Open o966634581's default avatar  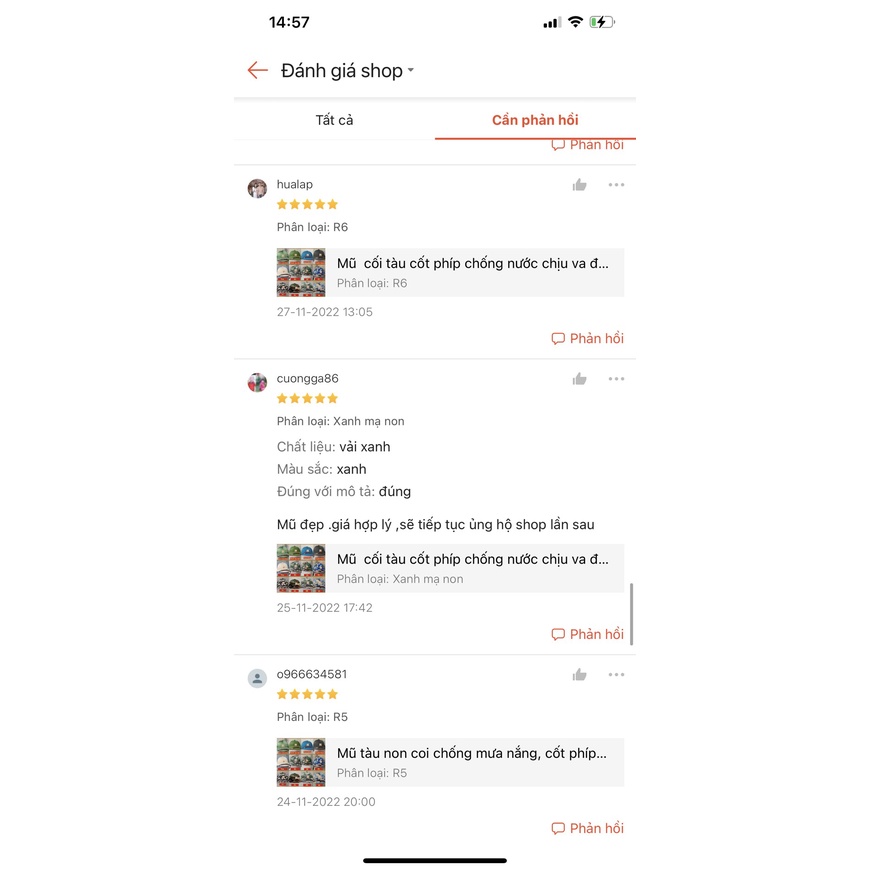point(257,678)
